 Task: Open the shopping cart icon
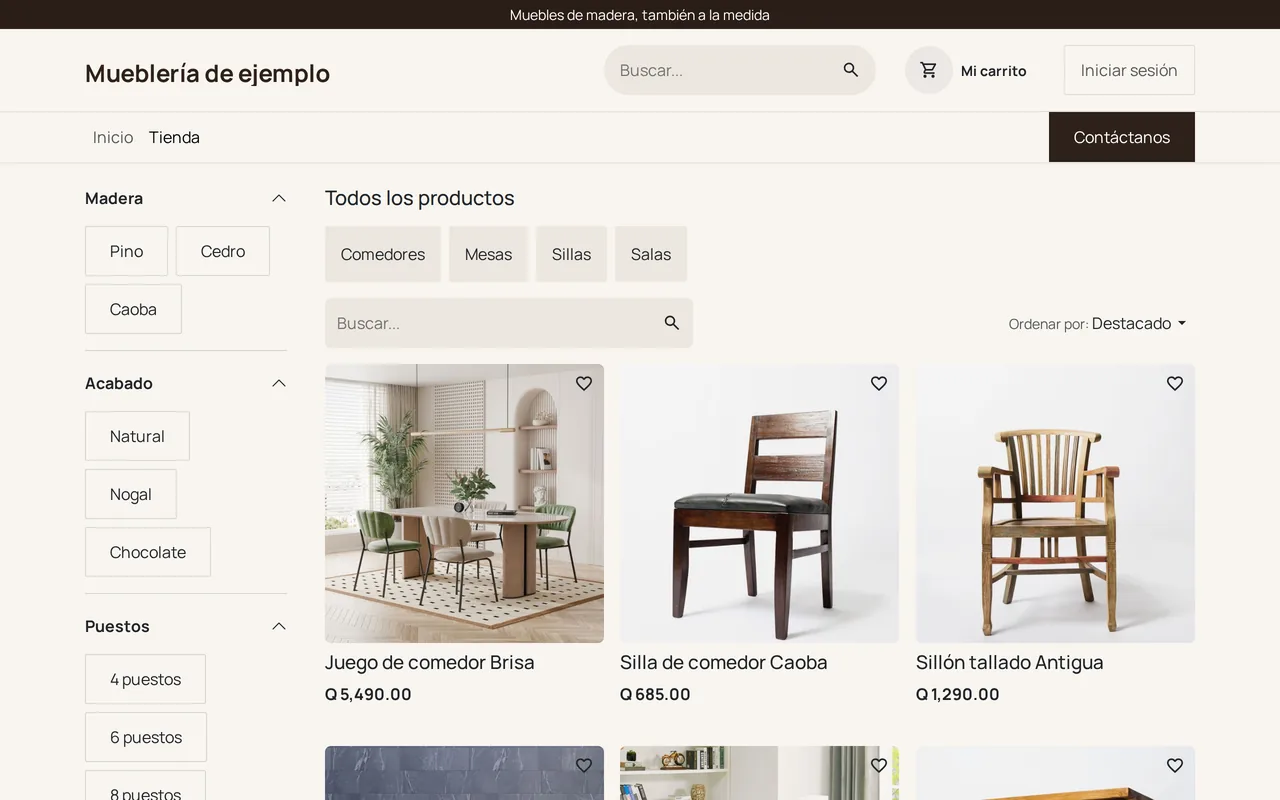(929, 70)
